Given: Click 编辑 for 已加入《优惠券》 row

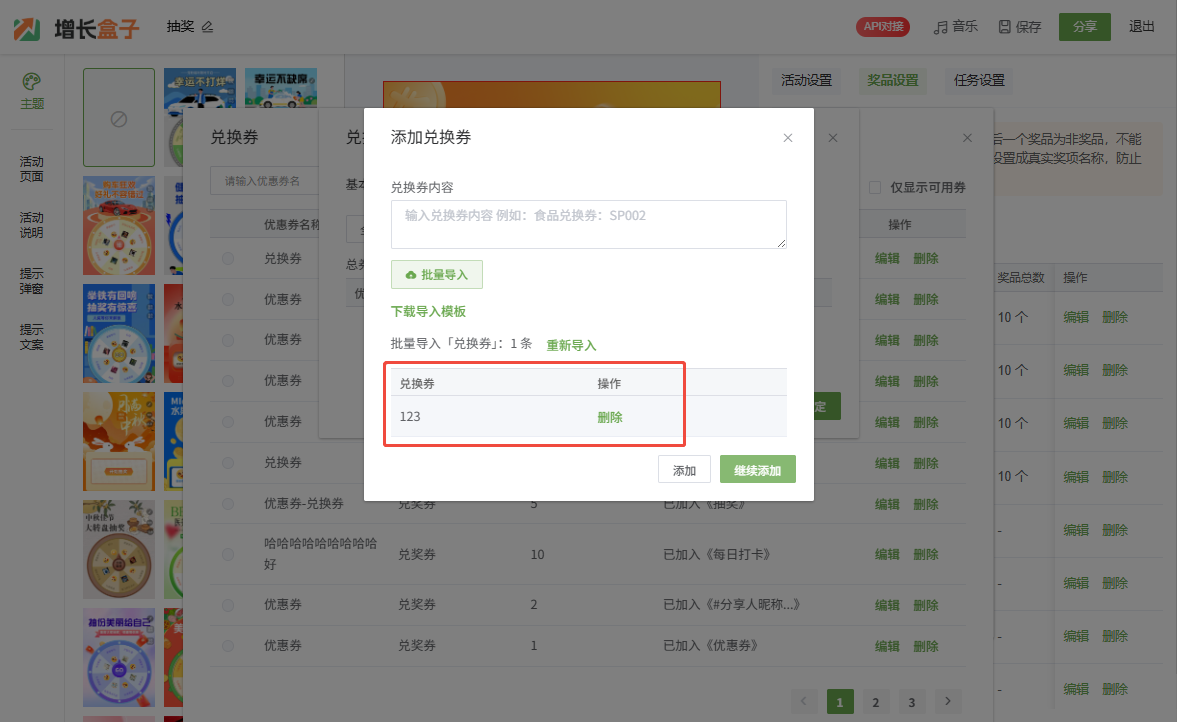Looking at the screenshot, I should pyautogui.click(x=887, y=646).
